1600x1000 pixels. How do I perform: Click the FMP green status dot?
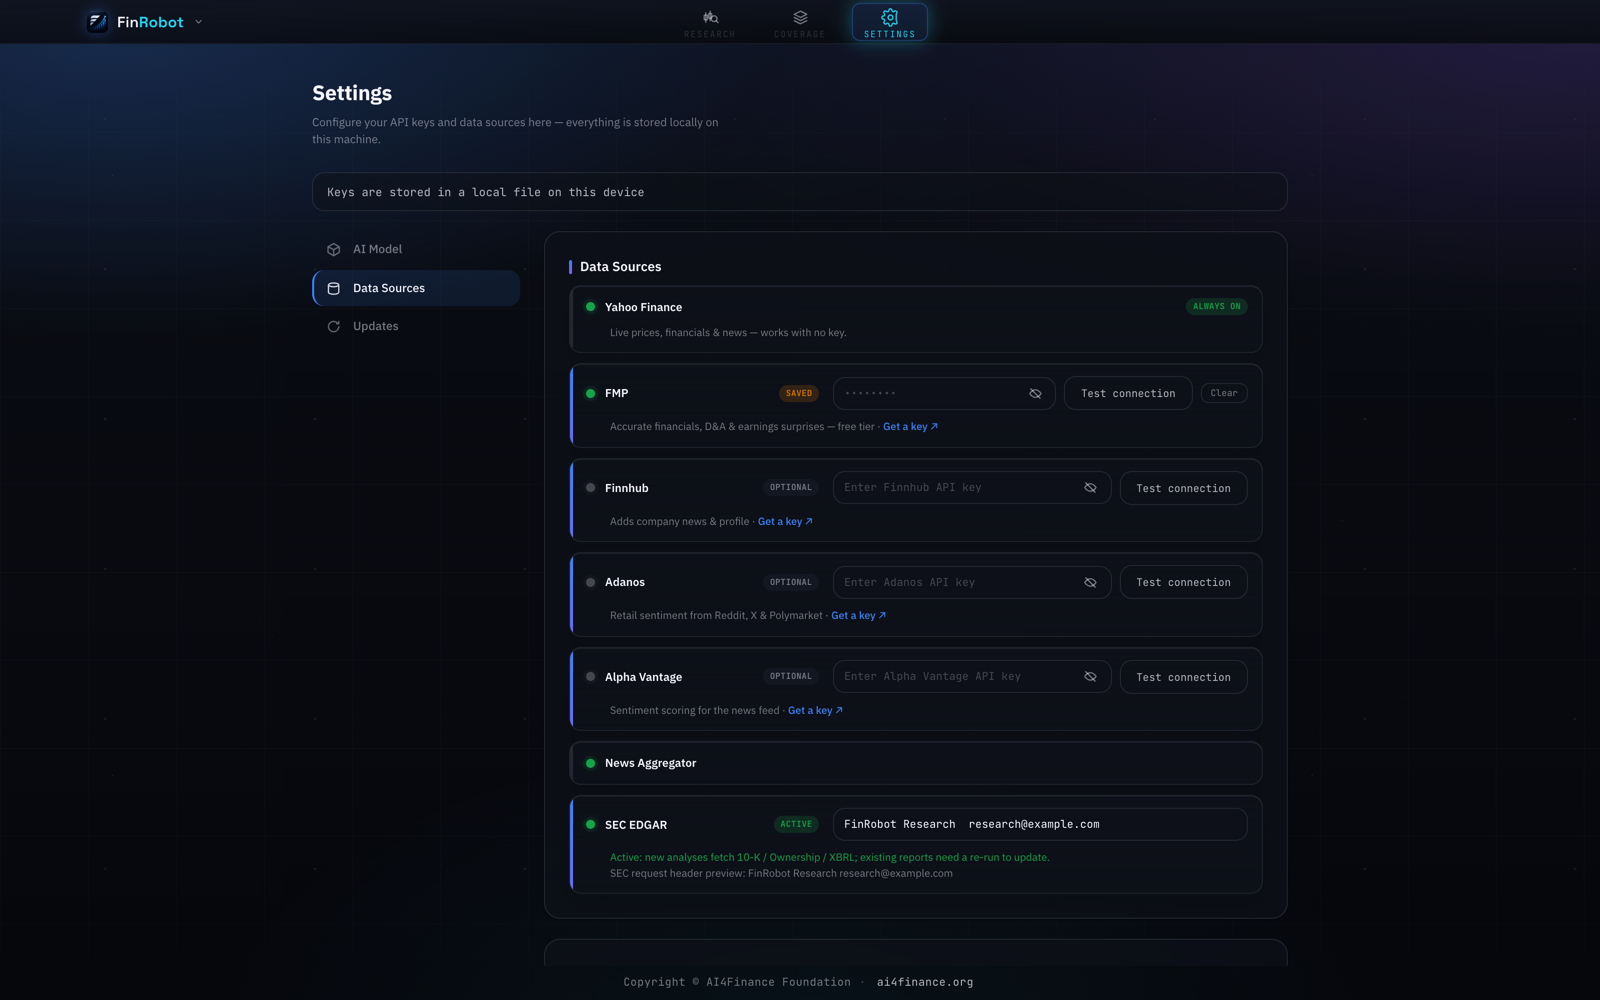591,394
